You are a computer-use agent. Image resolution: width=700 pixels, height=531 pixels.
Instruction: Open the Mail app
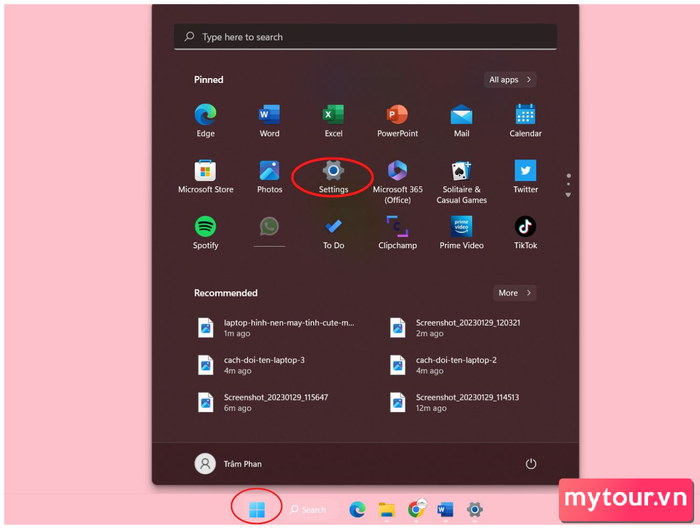461,120
